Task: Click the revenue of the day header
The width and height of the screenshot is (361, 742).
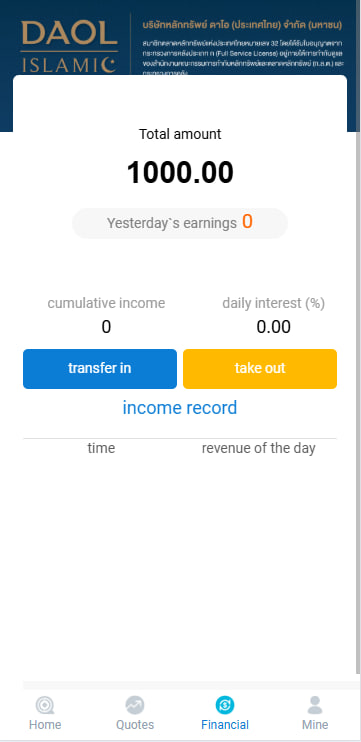Action: click(259, 448)
